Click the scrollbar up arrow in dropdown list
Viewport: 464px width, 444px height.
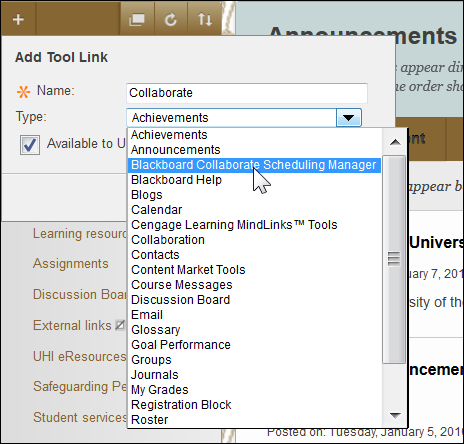click(395, 142)
